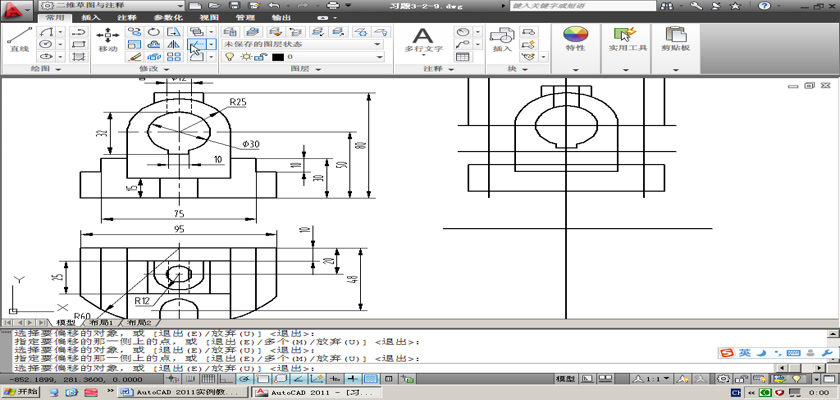
Task: Click the Help question mark icon
Action: [764, 6]
